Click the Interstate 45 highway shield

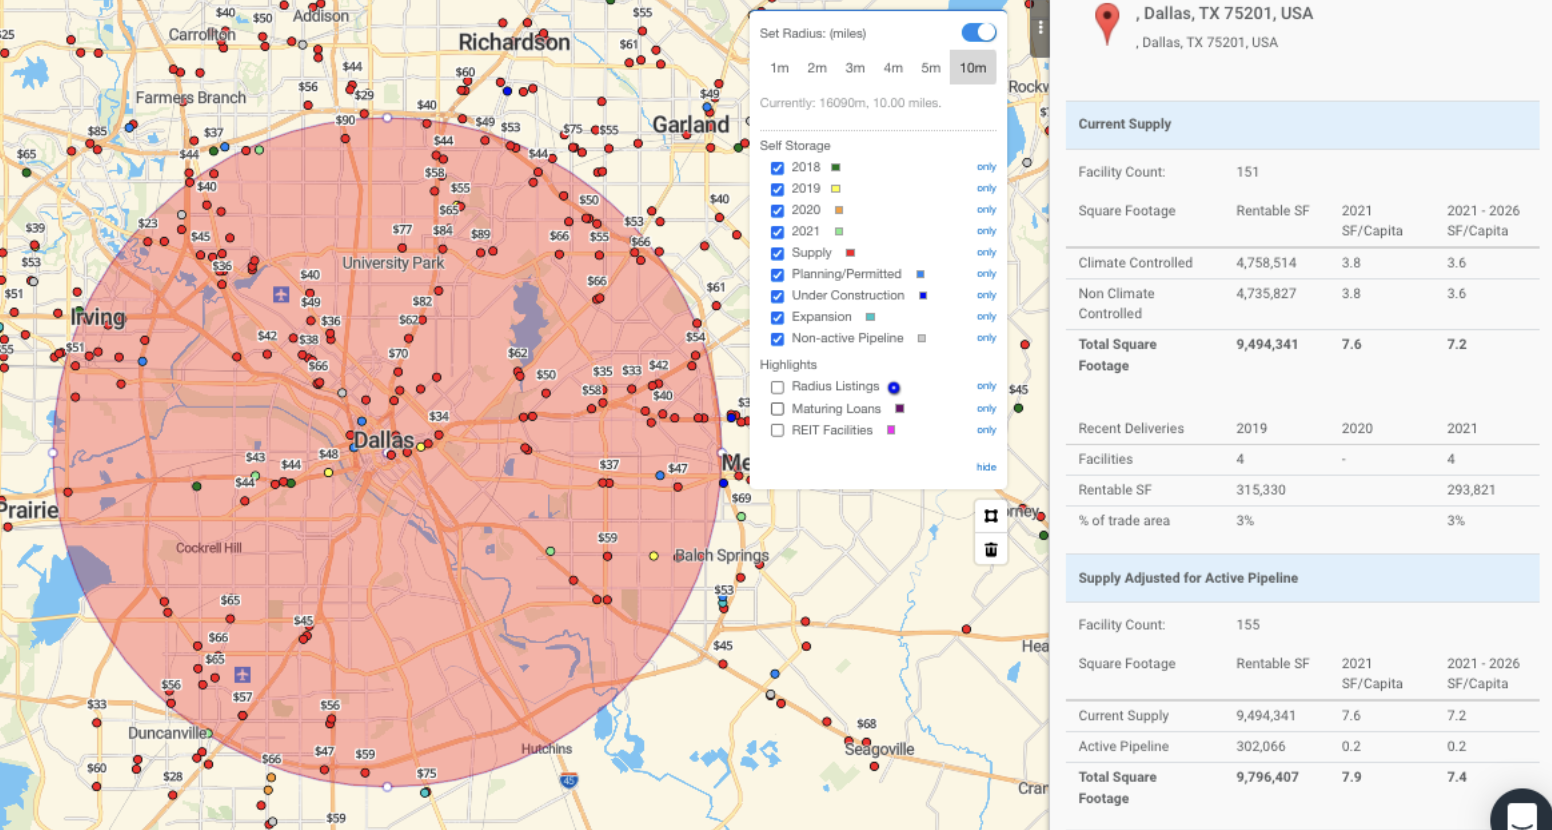568,780
